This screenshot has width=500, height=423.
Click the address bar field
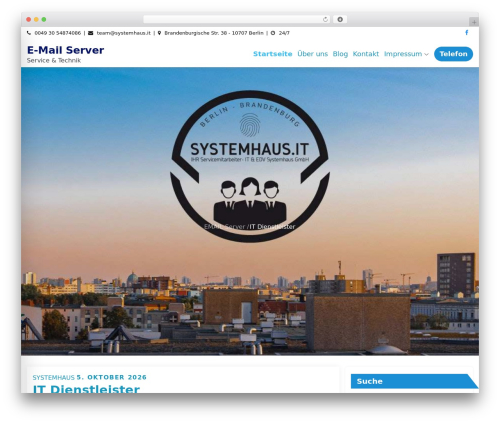pyautogui.click(x=237, y=20)
